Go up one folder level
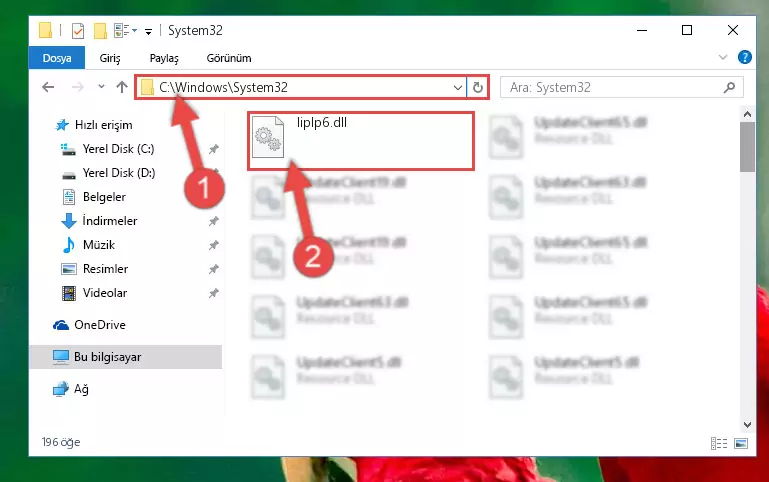 [x=122, y=87]
